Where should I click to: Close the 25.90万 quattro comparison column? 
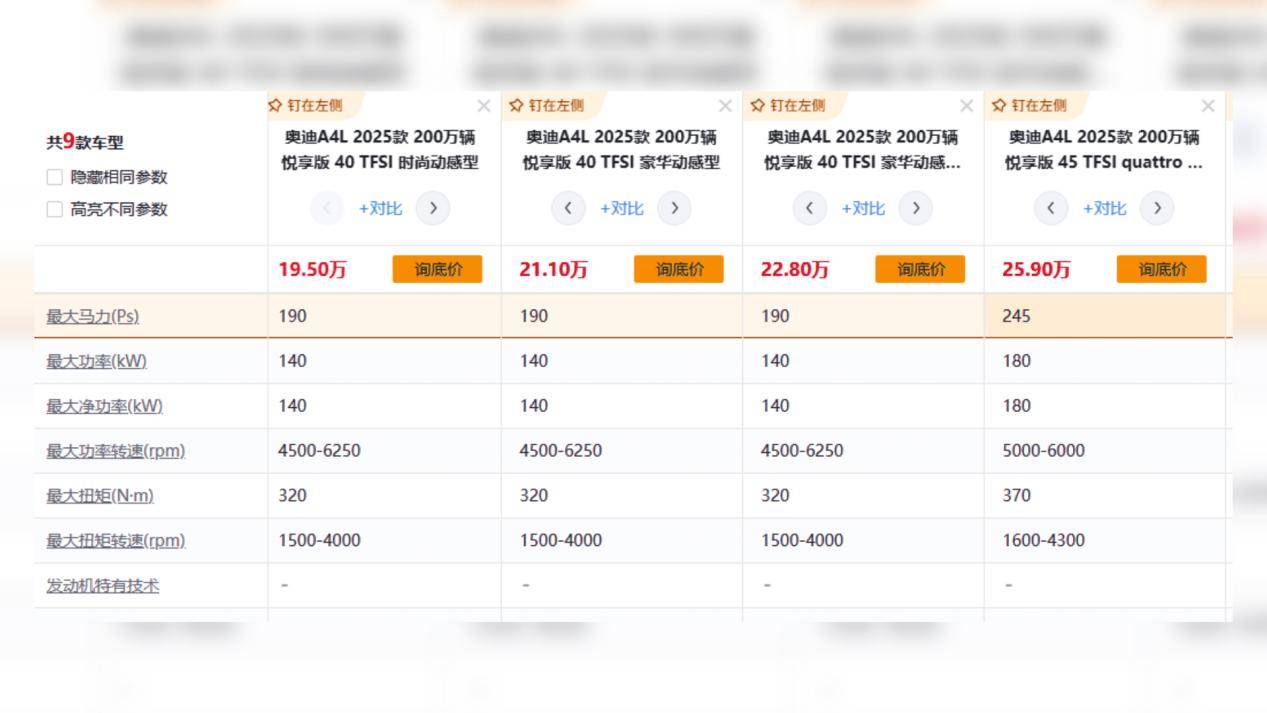[1208, 104]
